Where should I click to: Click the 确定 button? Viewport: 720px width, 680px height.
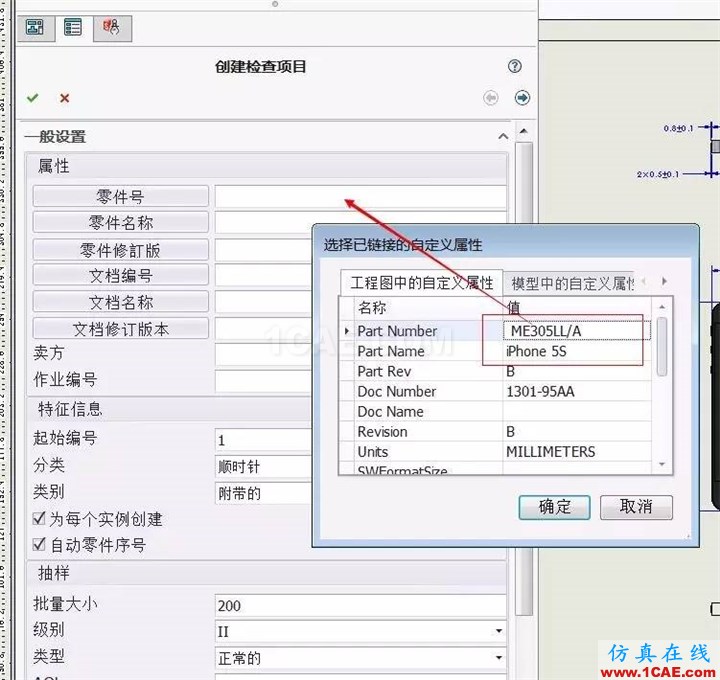pyautogui.click(x=554, y=507)
